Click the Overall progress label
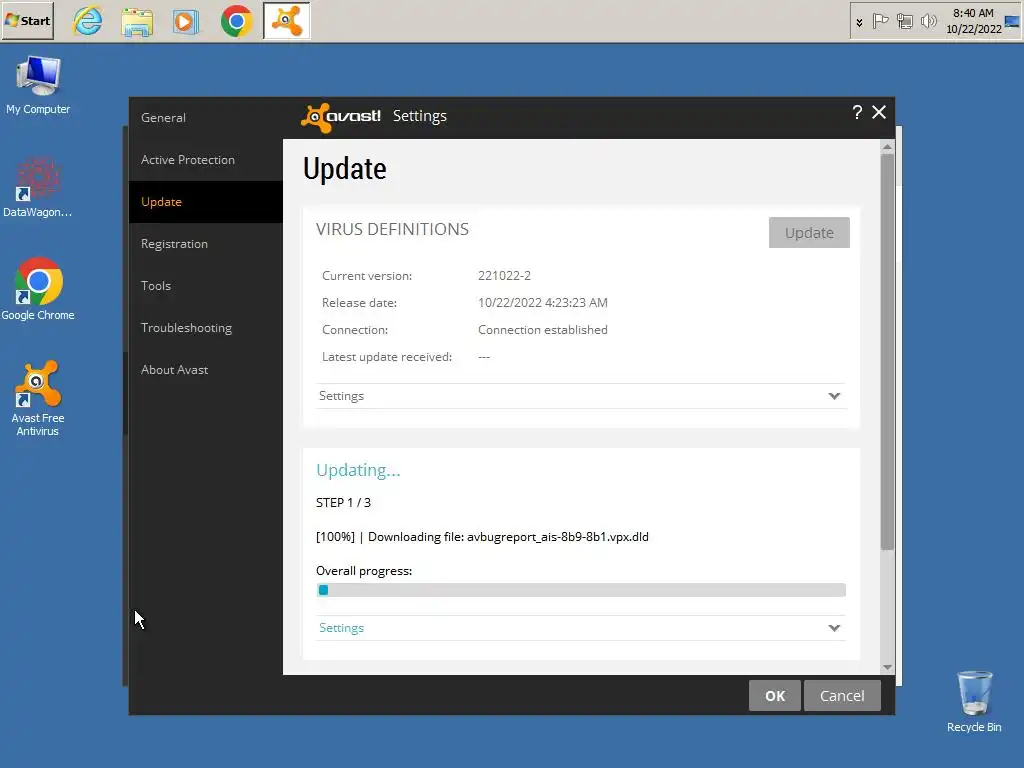 [x=364, y=571]
